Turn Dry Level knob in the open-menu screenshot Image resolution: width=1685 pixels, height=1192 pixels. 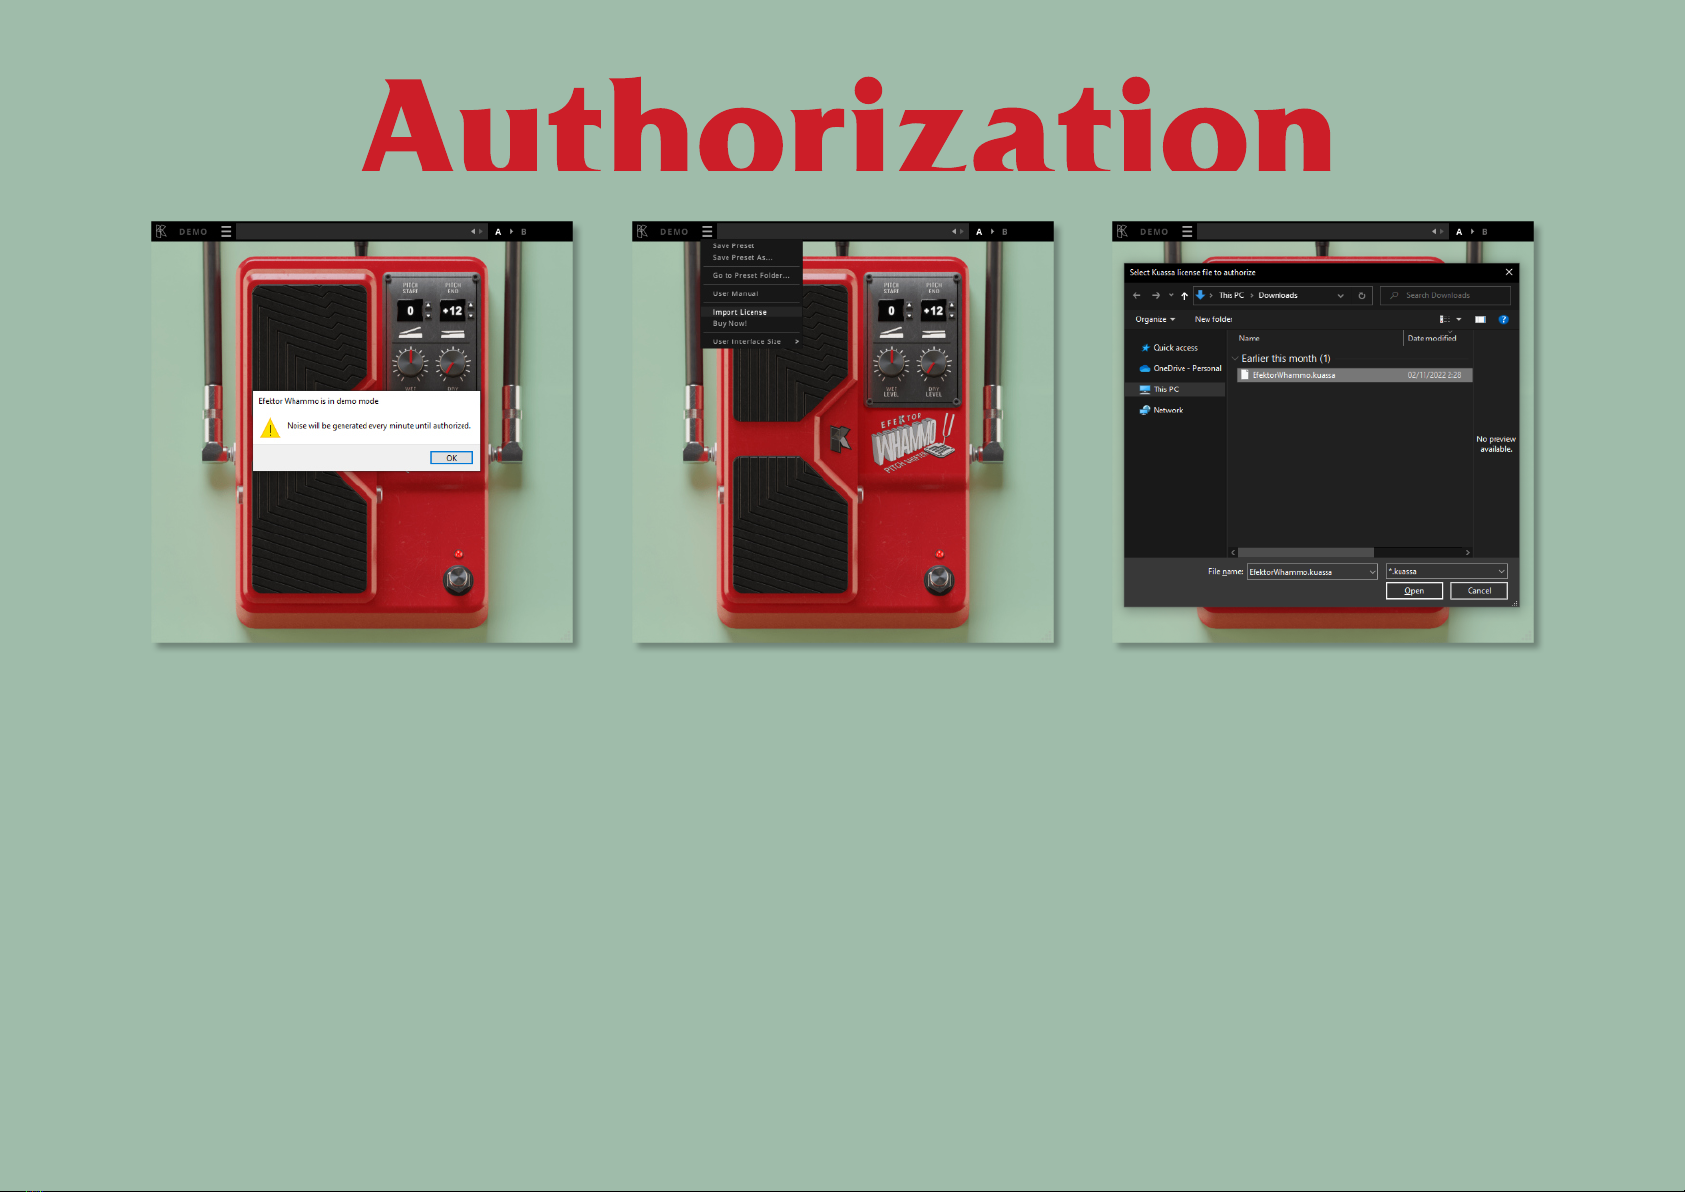[933, 363]
